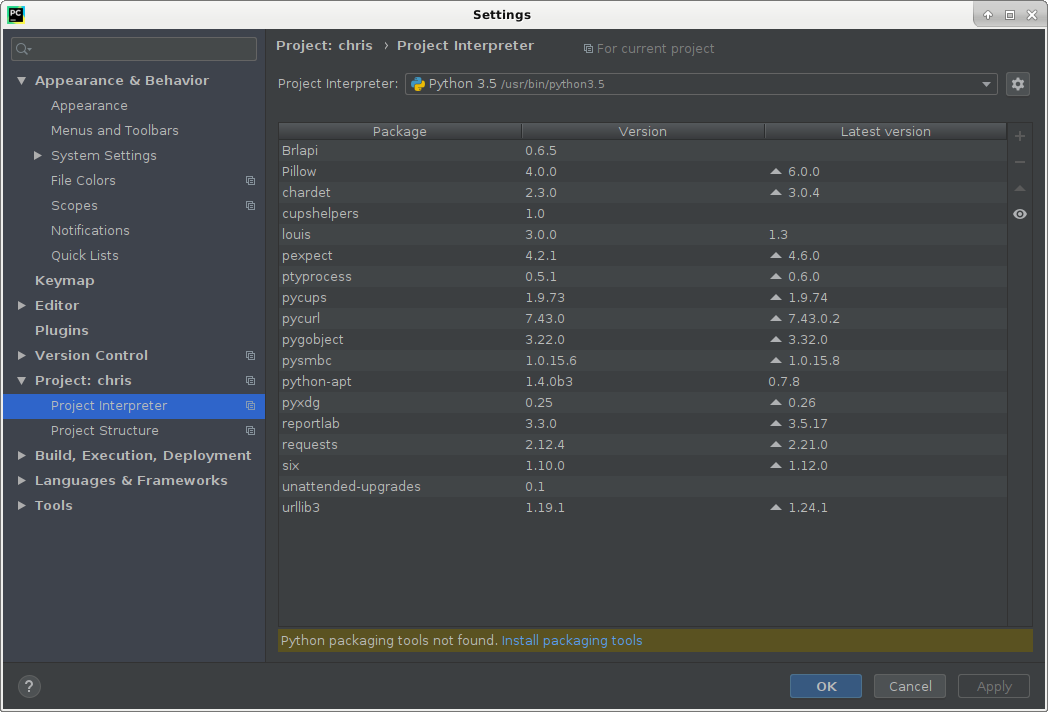Click the copy icon beside Project Interpreter
This screenshot has height=712, width=1048.
pos(251,406)
